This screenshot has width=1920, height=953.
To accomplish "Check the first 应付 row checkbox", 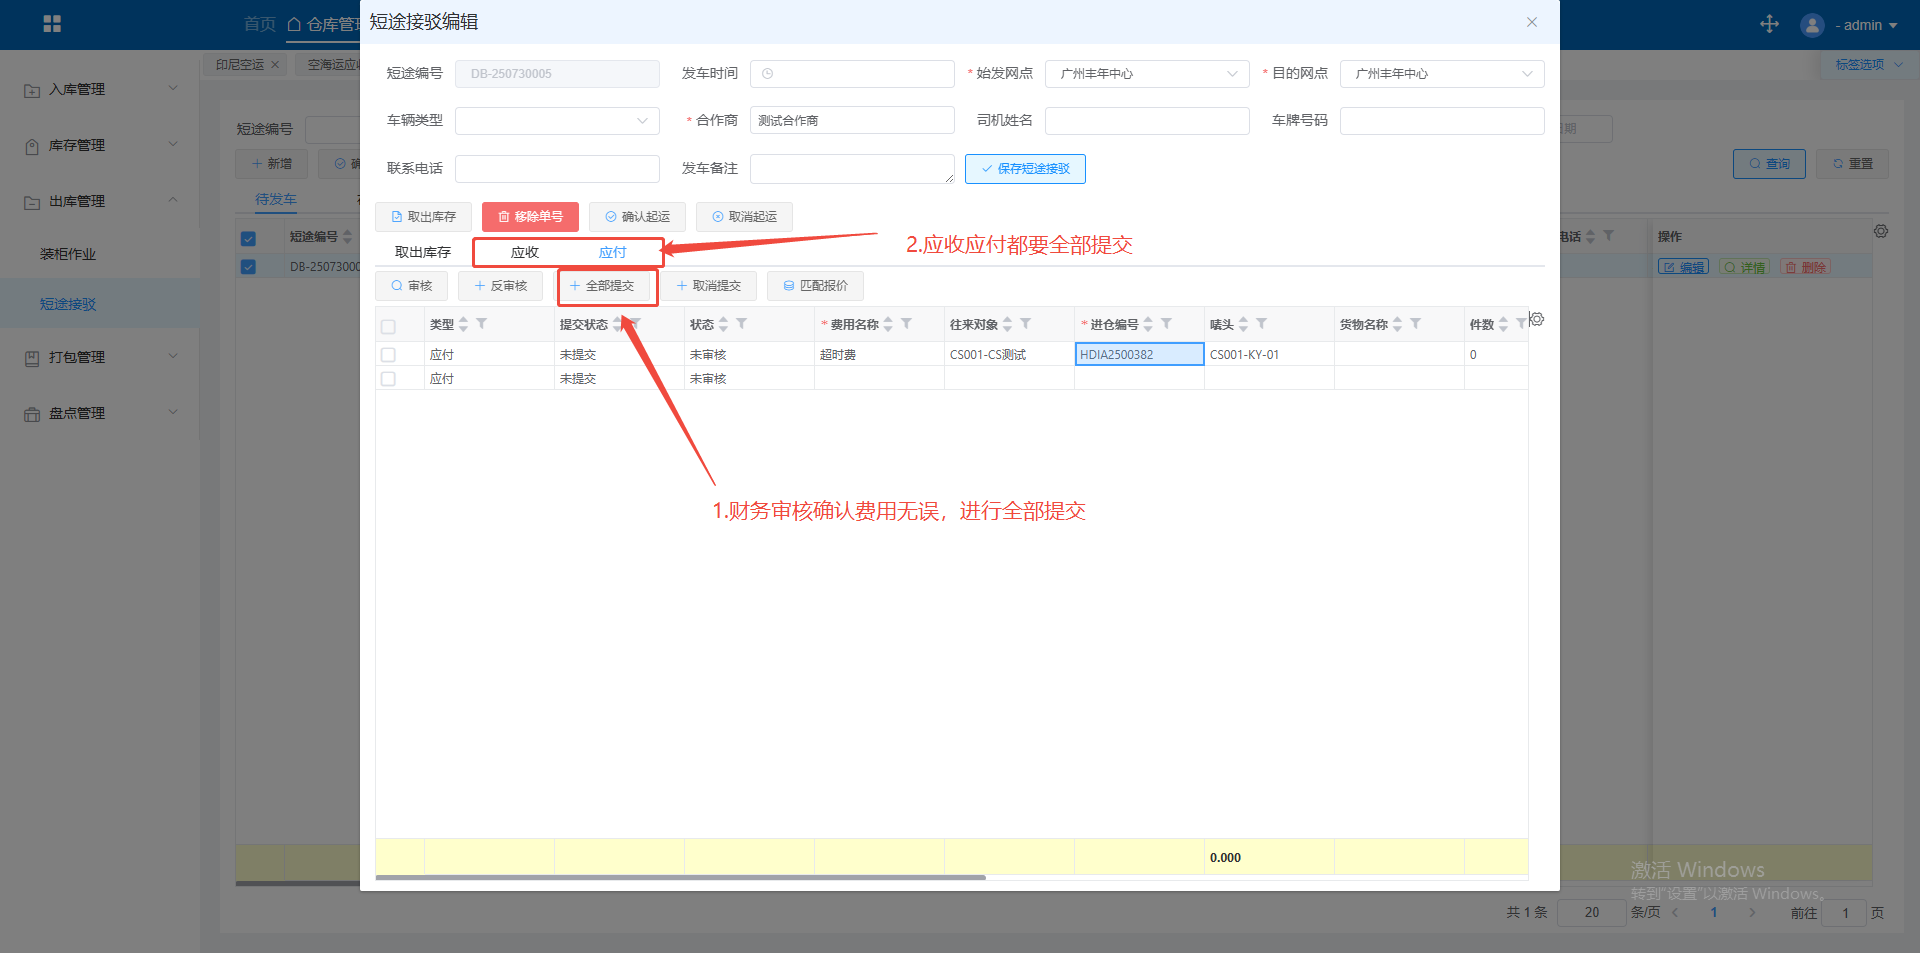I will (x=389, y=355).
